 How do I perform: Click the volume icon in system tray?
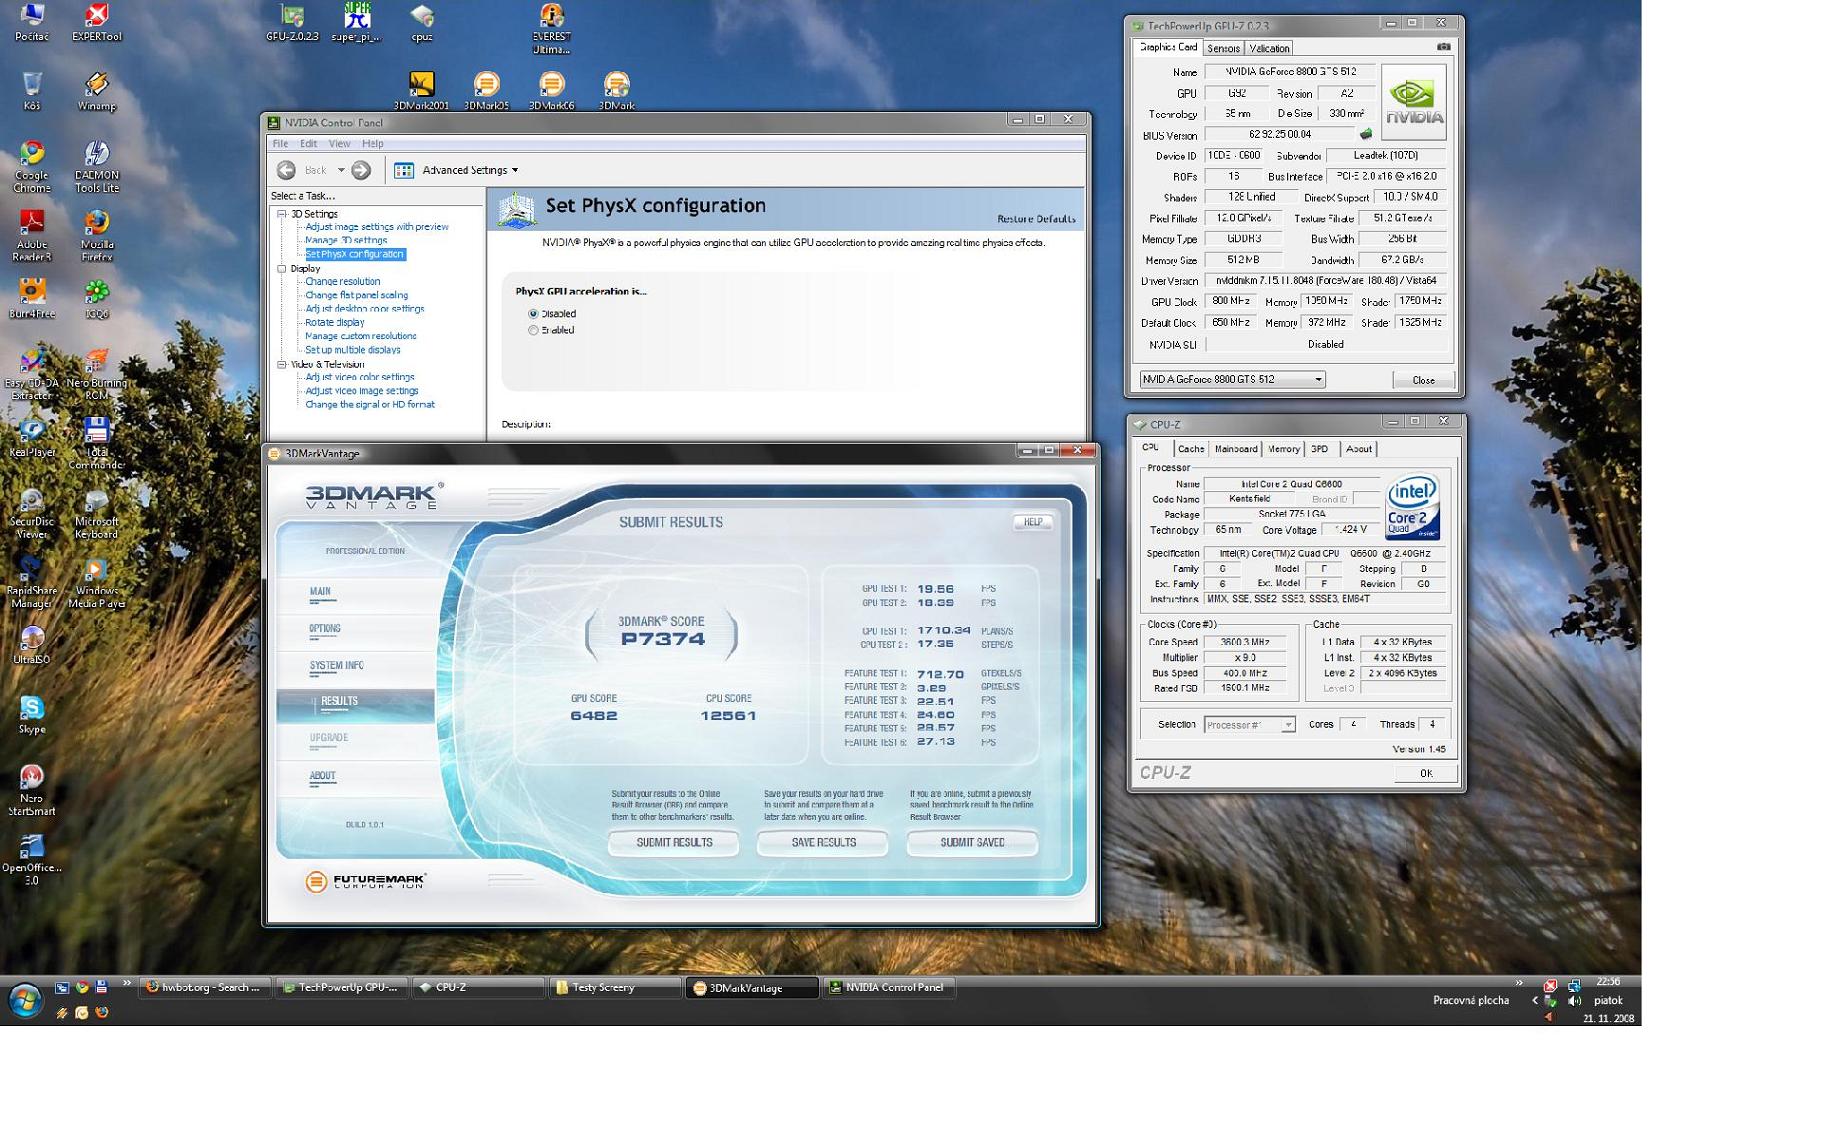click(x=1574, y=1000)
